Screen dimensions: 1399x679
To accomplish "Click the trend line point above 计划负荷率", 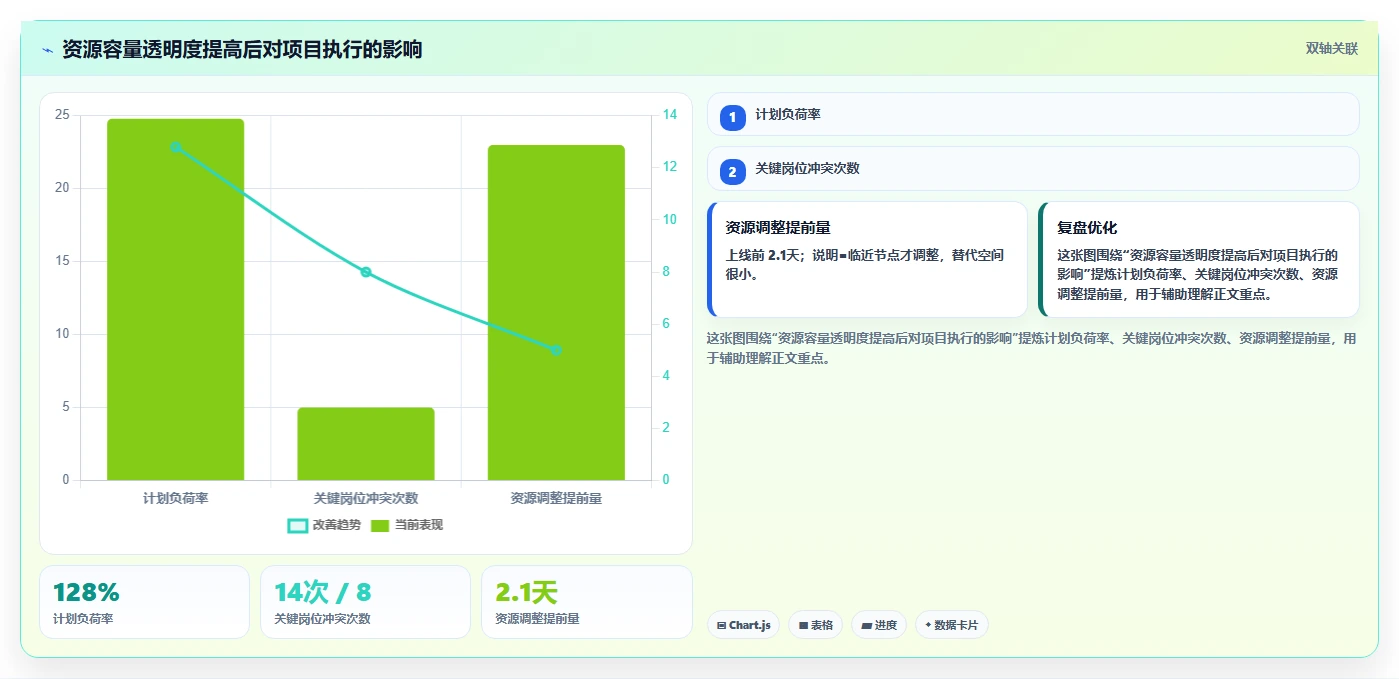I will point(176,147).
